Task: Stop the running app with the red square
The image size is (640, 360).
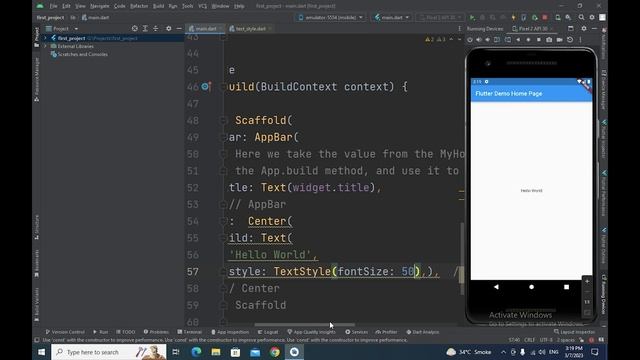Action: pos(545,18)
